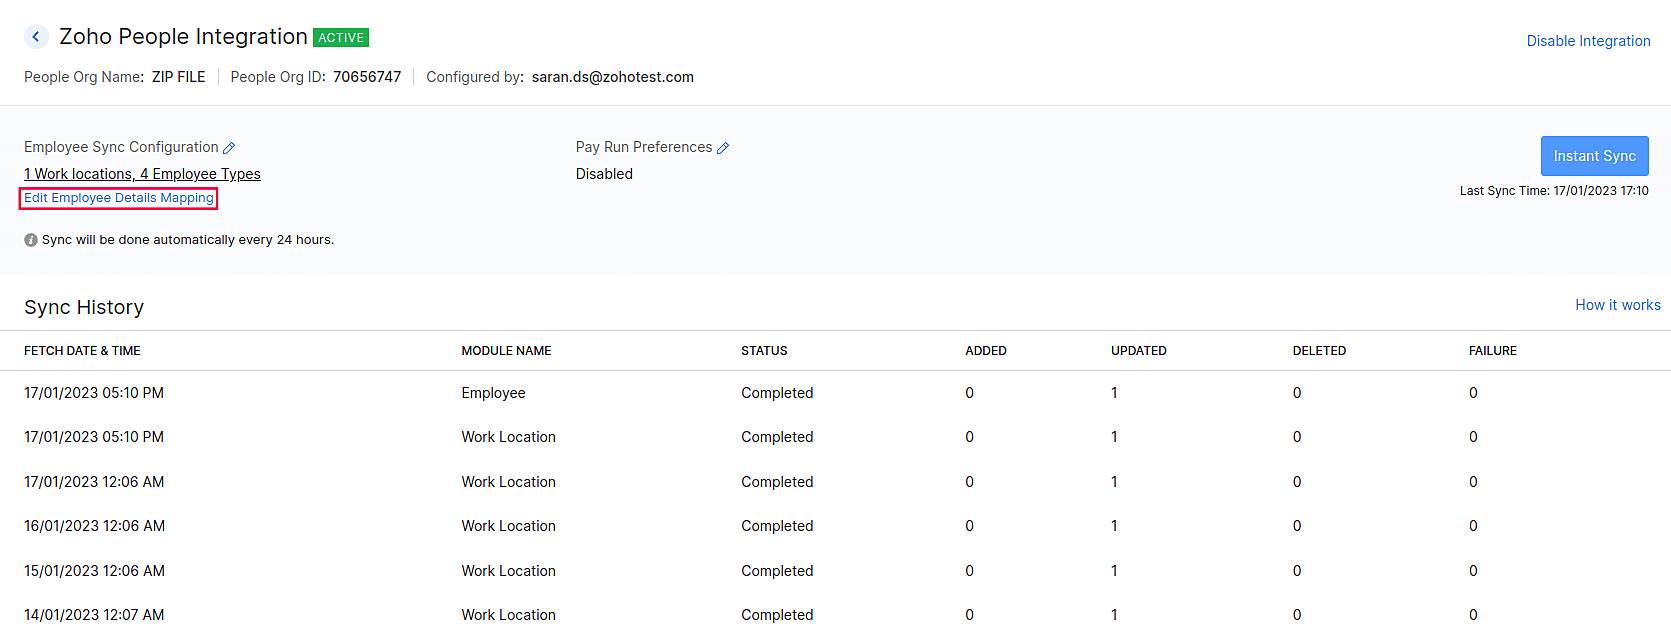Click the Instant Sync button

[x=1594, y=156]
